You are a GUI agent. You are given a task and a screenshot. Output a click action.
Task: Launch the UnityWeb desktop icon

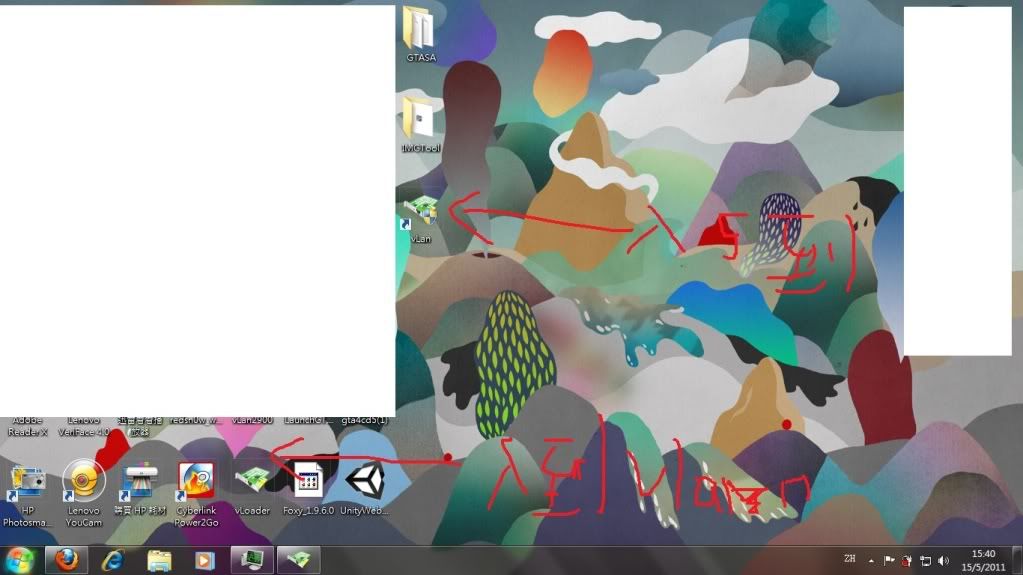[364, 482]
